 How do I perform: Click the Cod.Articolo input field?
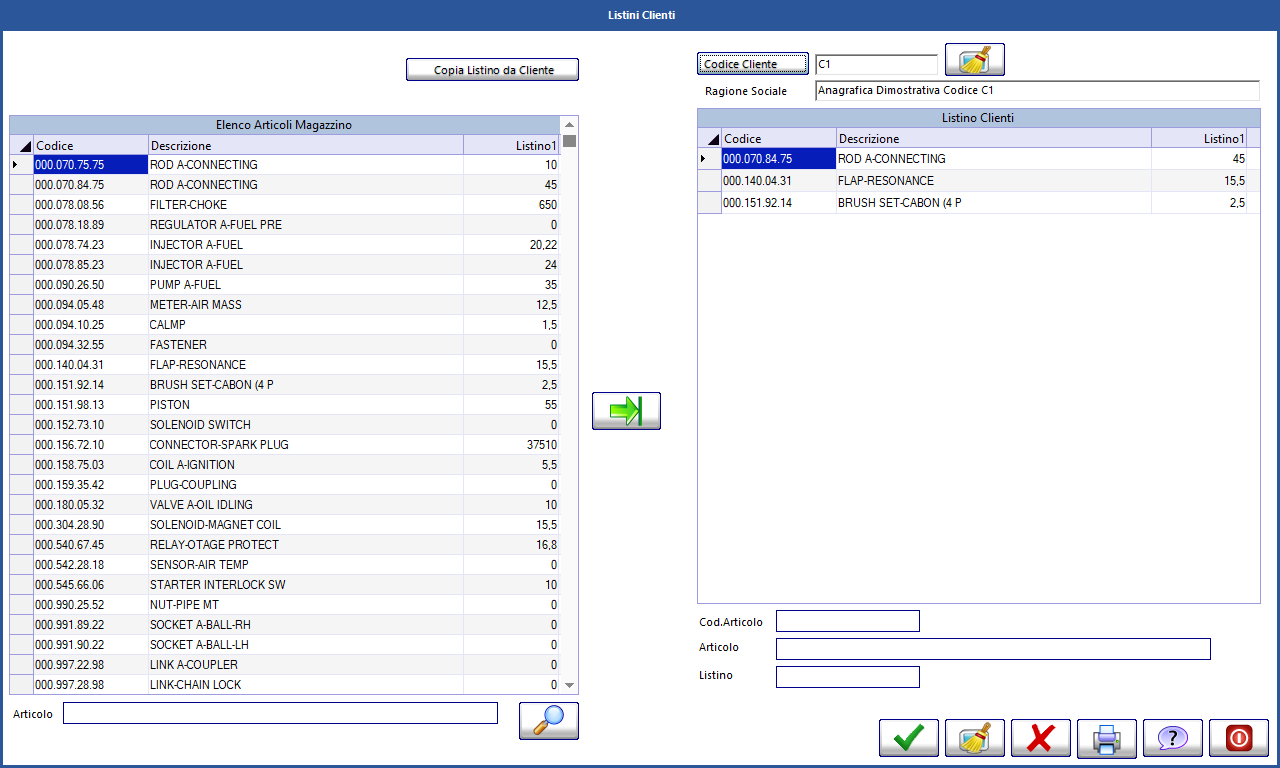[x=848, y=621]
